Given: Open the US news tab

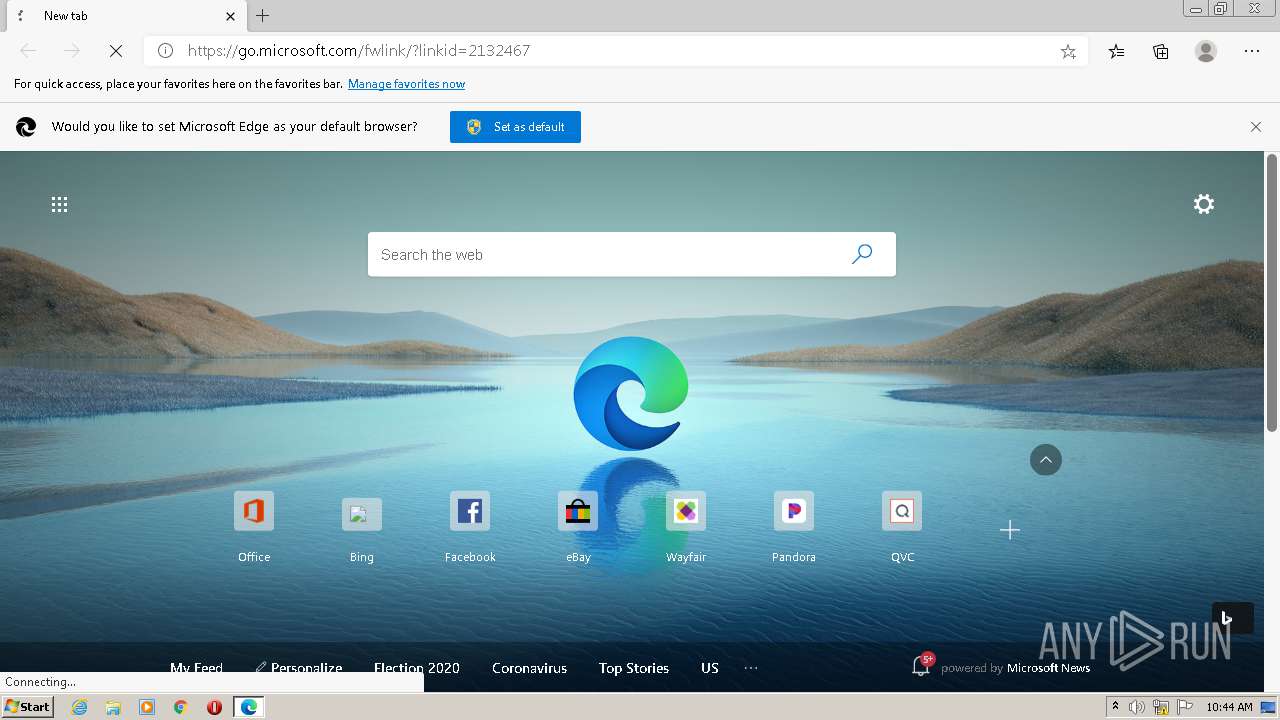Looking at the screenshot, I should point(710,668).
